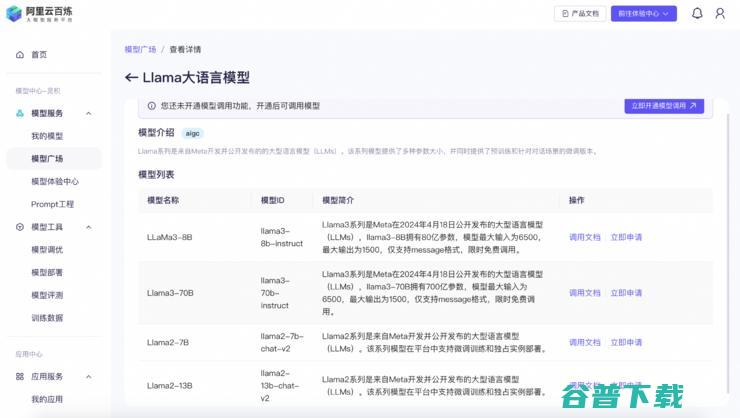The height and width of the screenshot is (418, 740).
Task: Click the llama2-7b-chat-v2 model ID
Action: (x=282, y=342)
